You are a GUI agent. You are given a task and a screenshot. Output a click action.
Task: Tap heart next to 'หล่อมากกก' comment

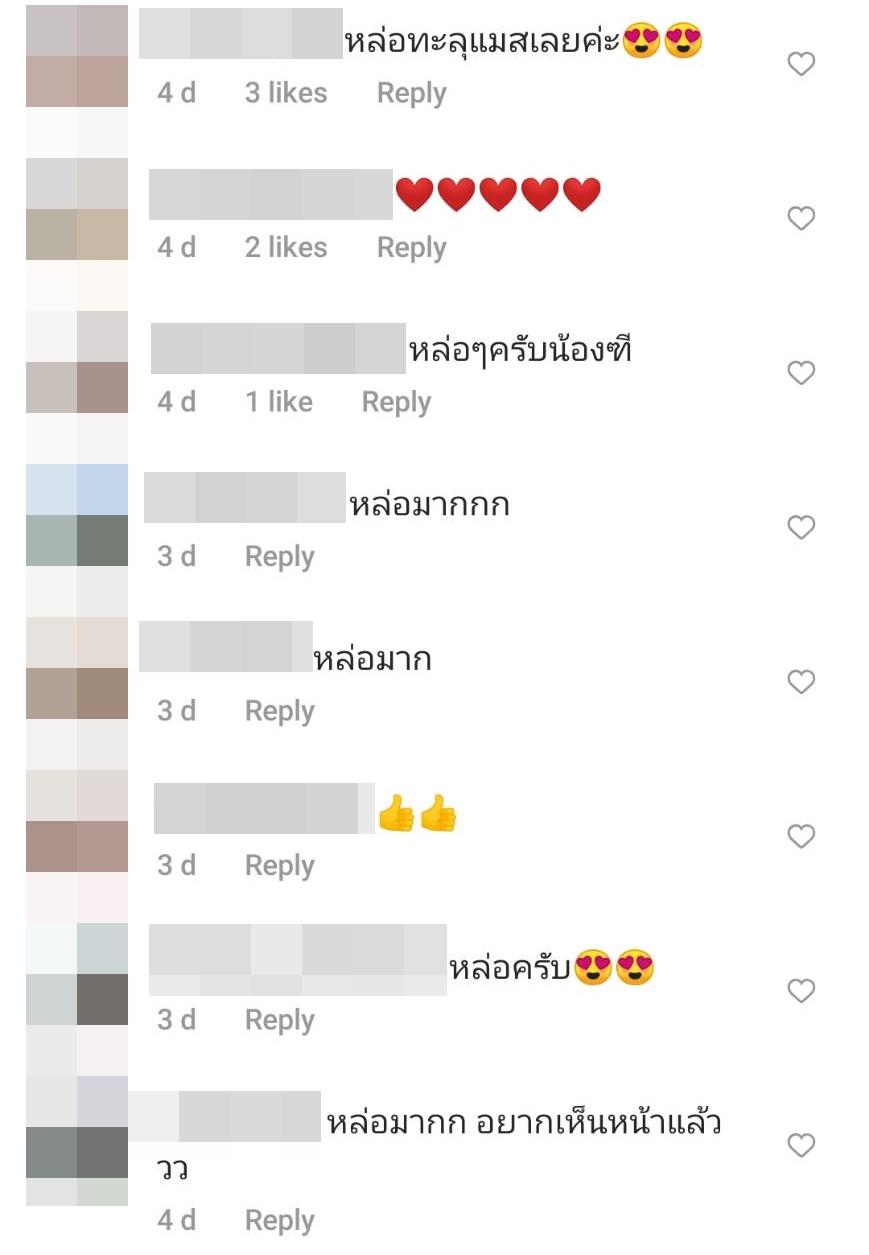pos(801,528)
